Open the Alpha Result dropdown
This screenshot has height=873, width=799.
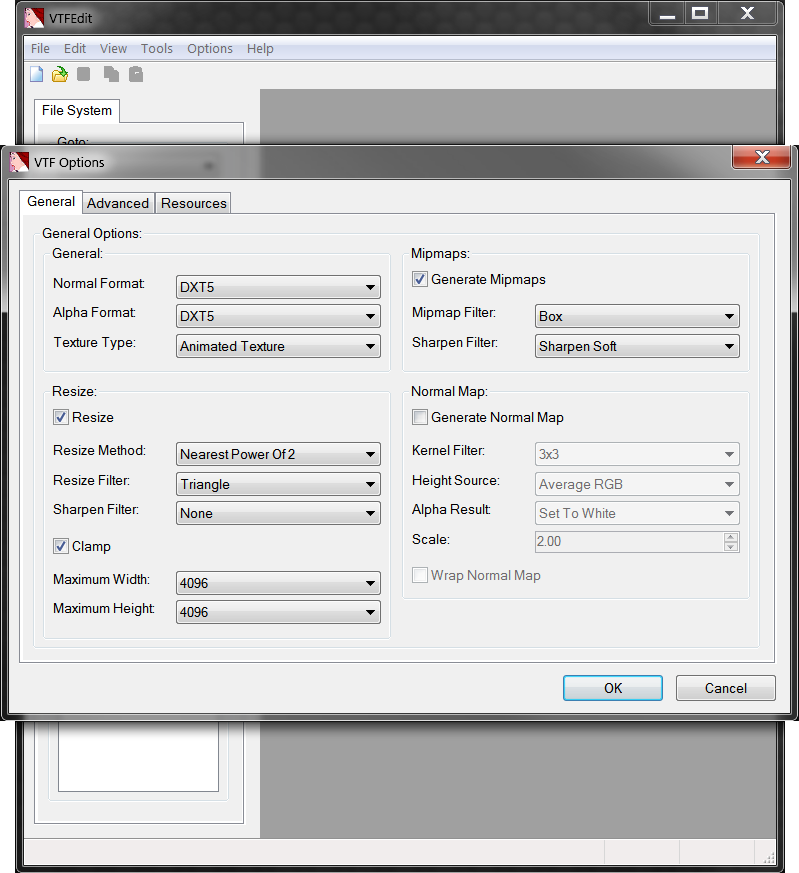click(x=637, y=513)
